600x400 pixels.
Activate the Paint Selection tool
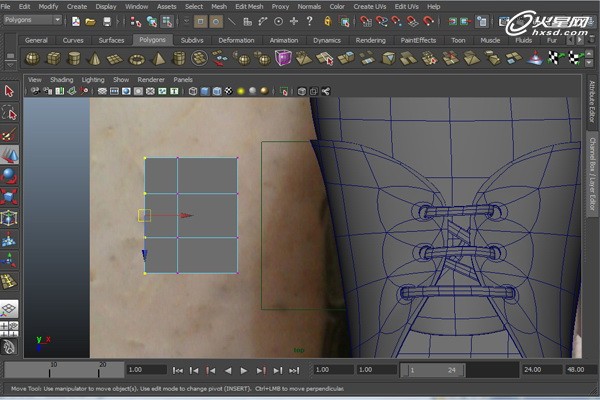click(9, 133)
